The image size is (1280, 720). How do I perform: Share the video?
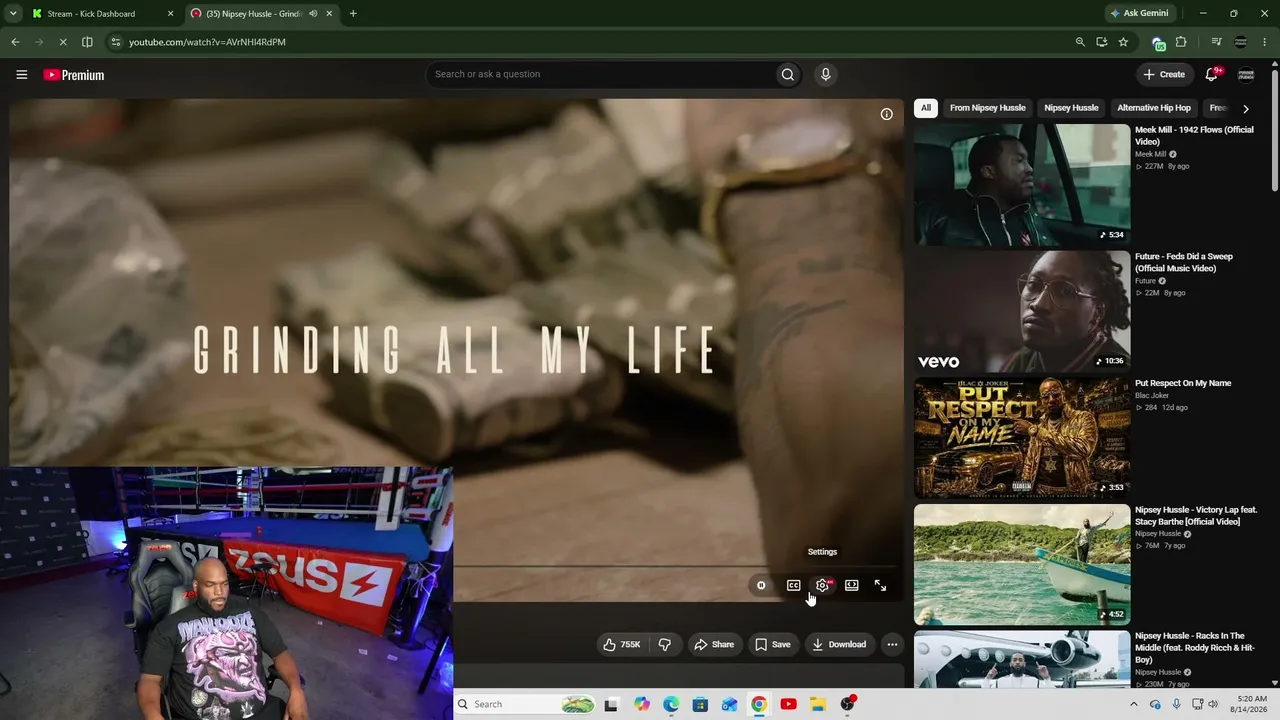714,645
